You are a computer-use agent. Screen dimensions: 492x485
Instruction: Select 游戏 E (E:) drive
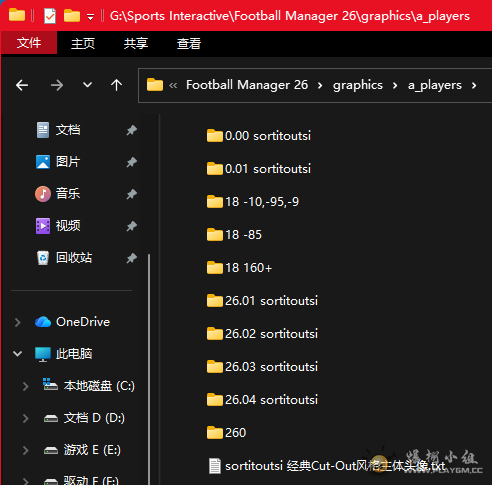point(92,450)
